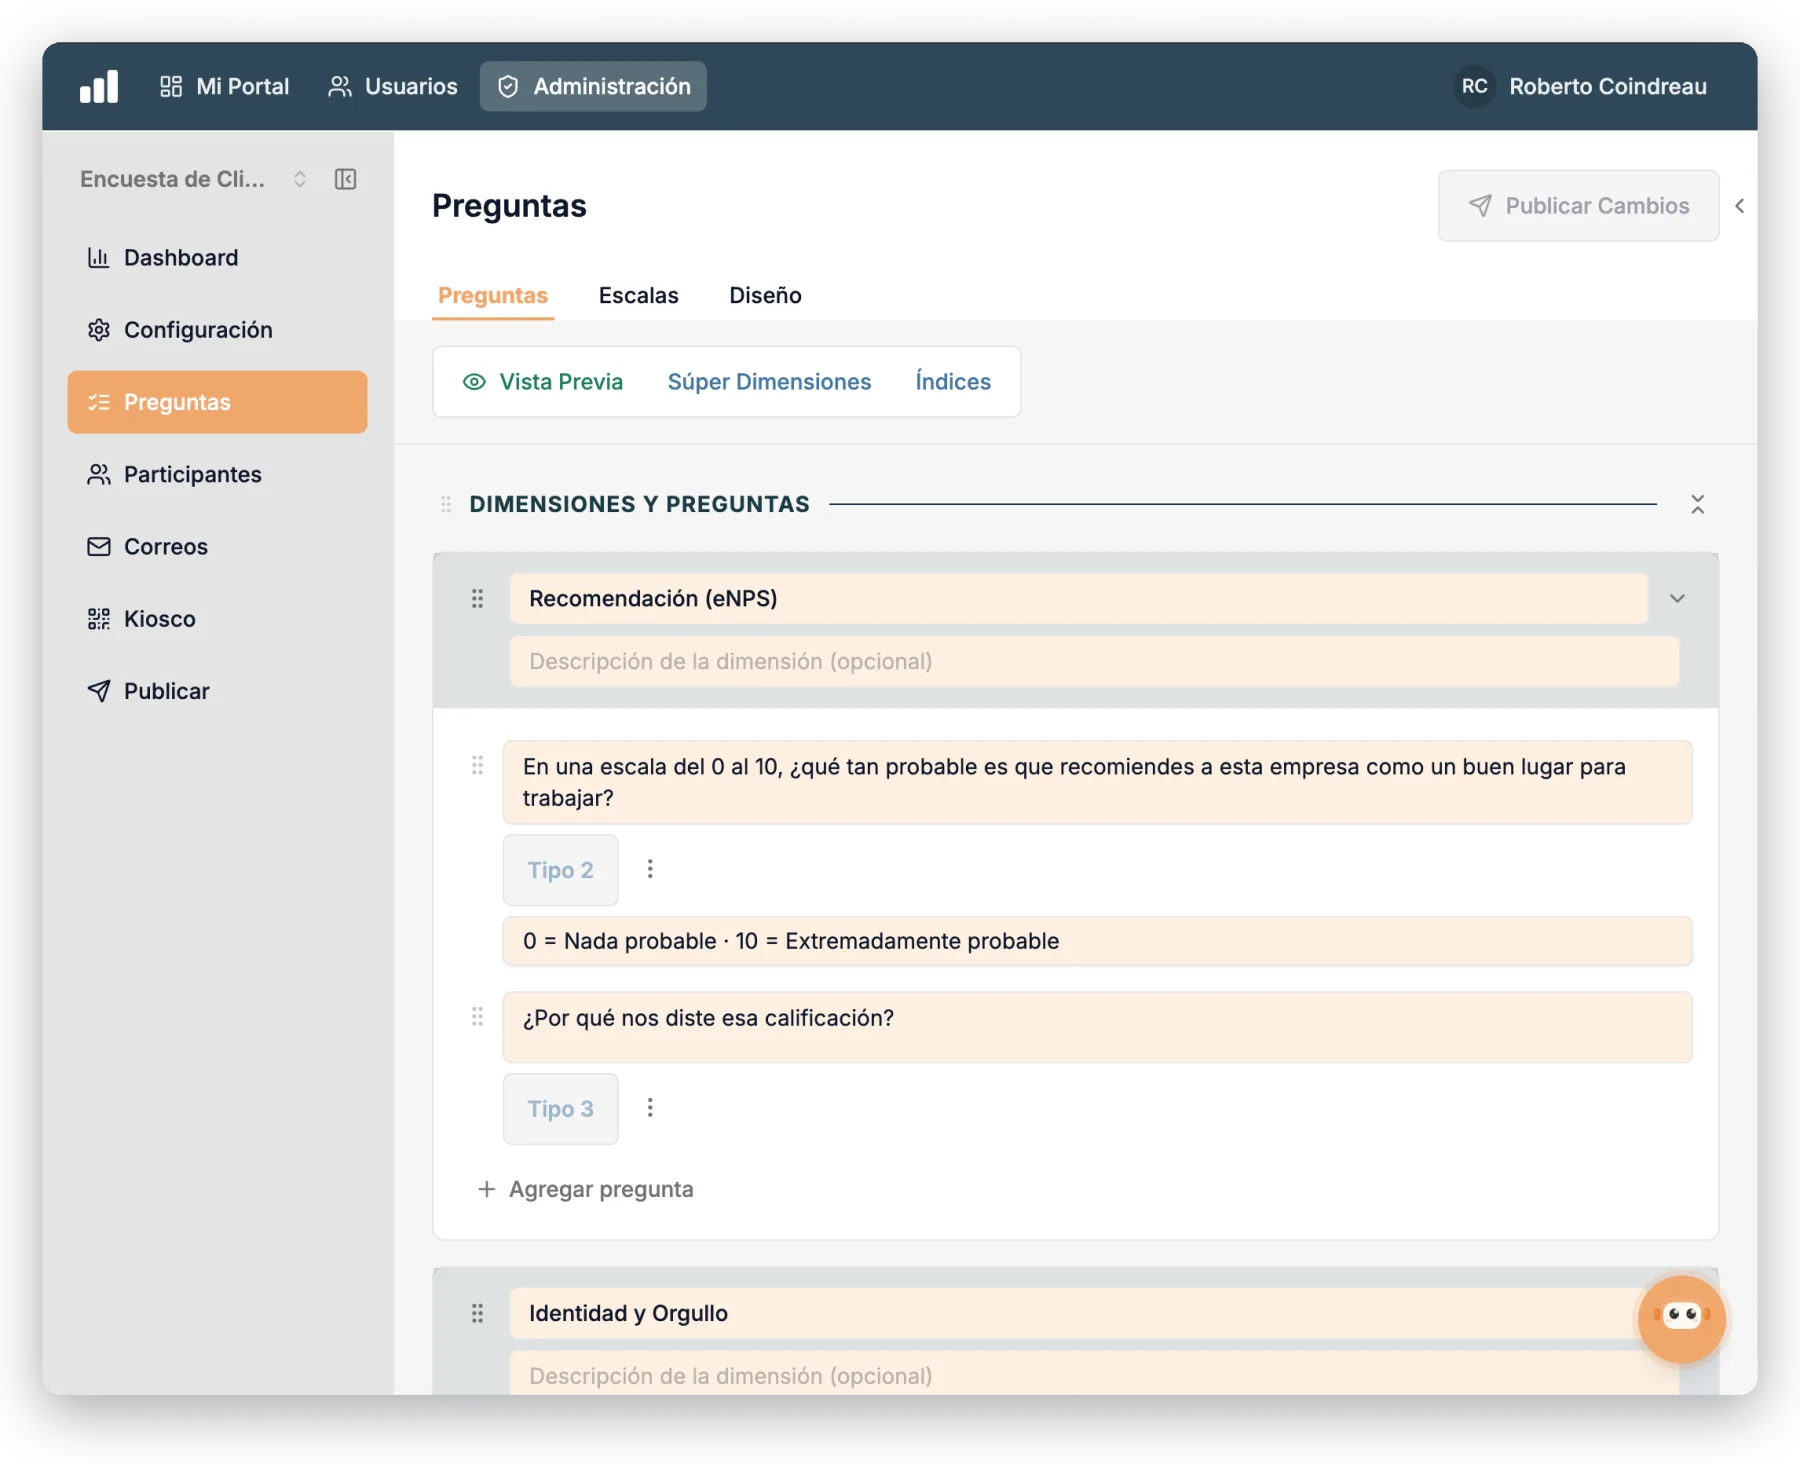This screenshot has width=1800, height=1464.
Task: Open Vista Previa preview
Action: [x=543, y=382]
